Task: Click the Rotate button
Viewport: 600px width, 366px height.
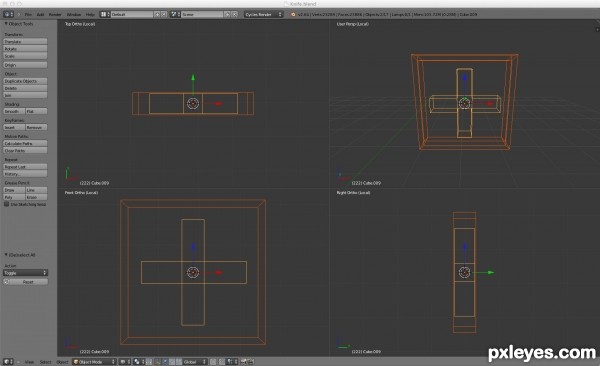Action: coord(25,49)
